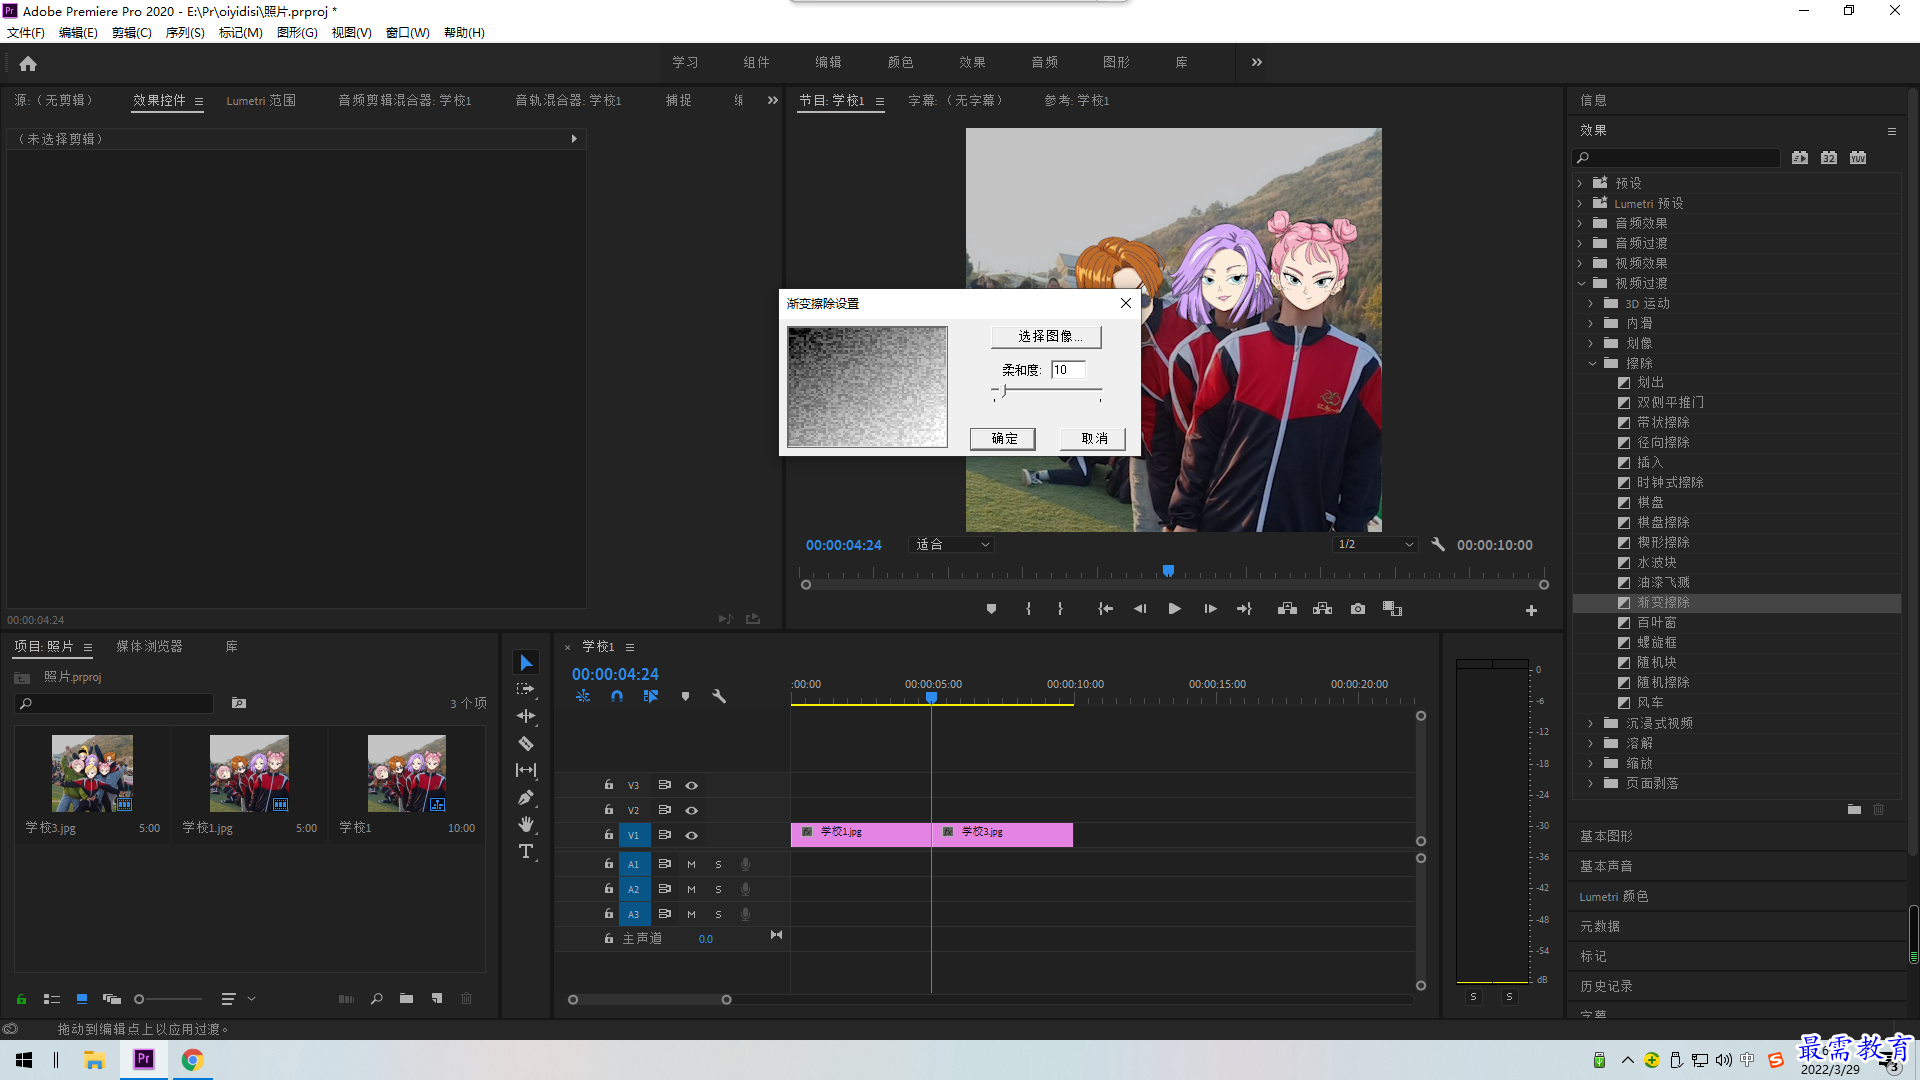Open playback resolution 1/2 dropdown
The width and height of the screenshot is (1920, 1080).
tap(1376, 545)
